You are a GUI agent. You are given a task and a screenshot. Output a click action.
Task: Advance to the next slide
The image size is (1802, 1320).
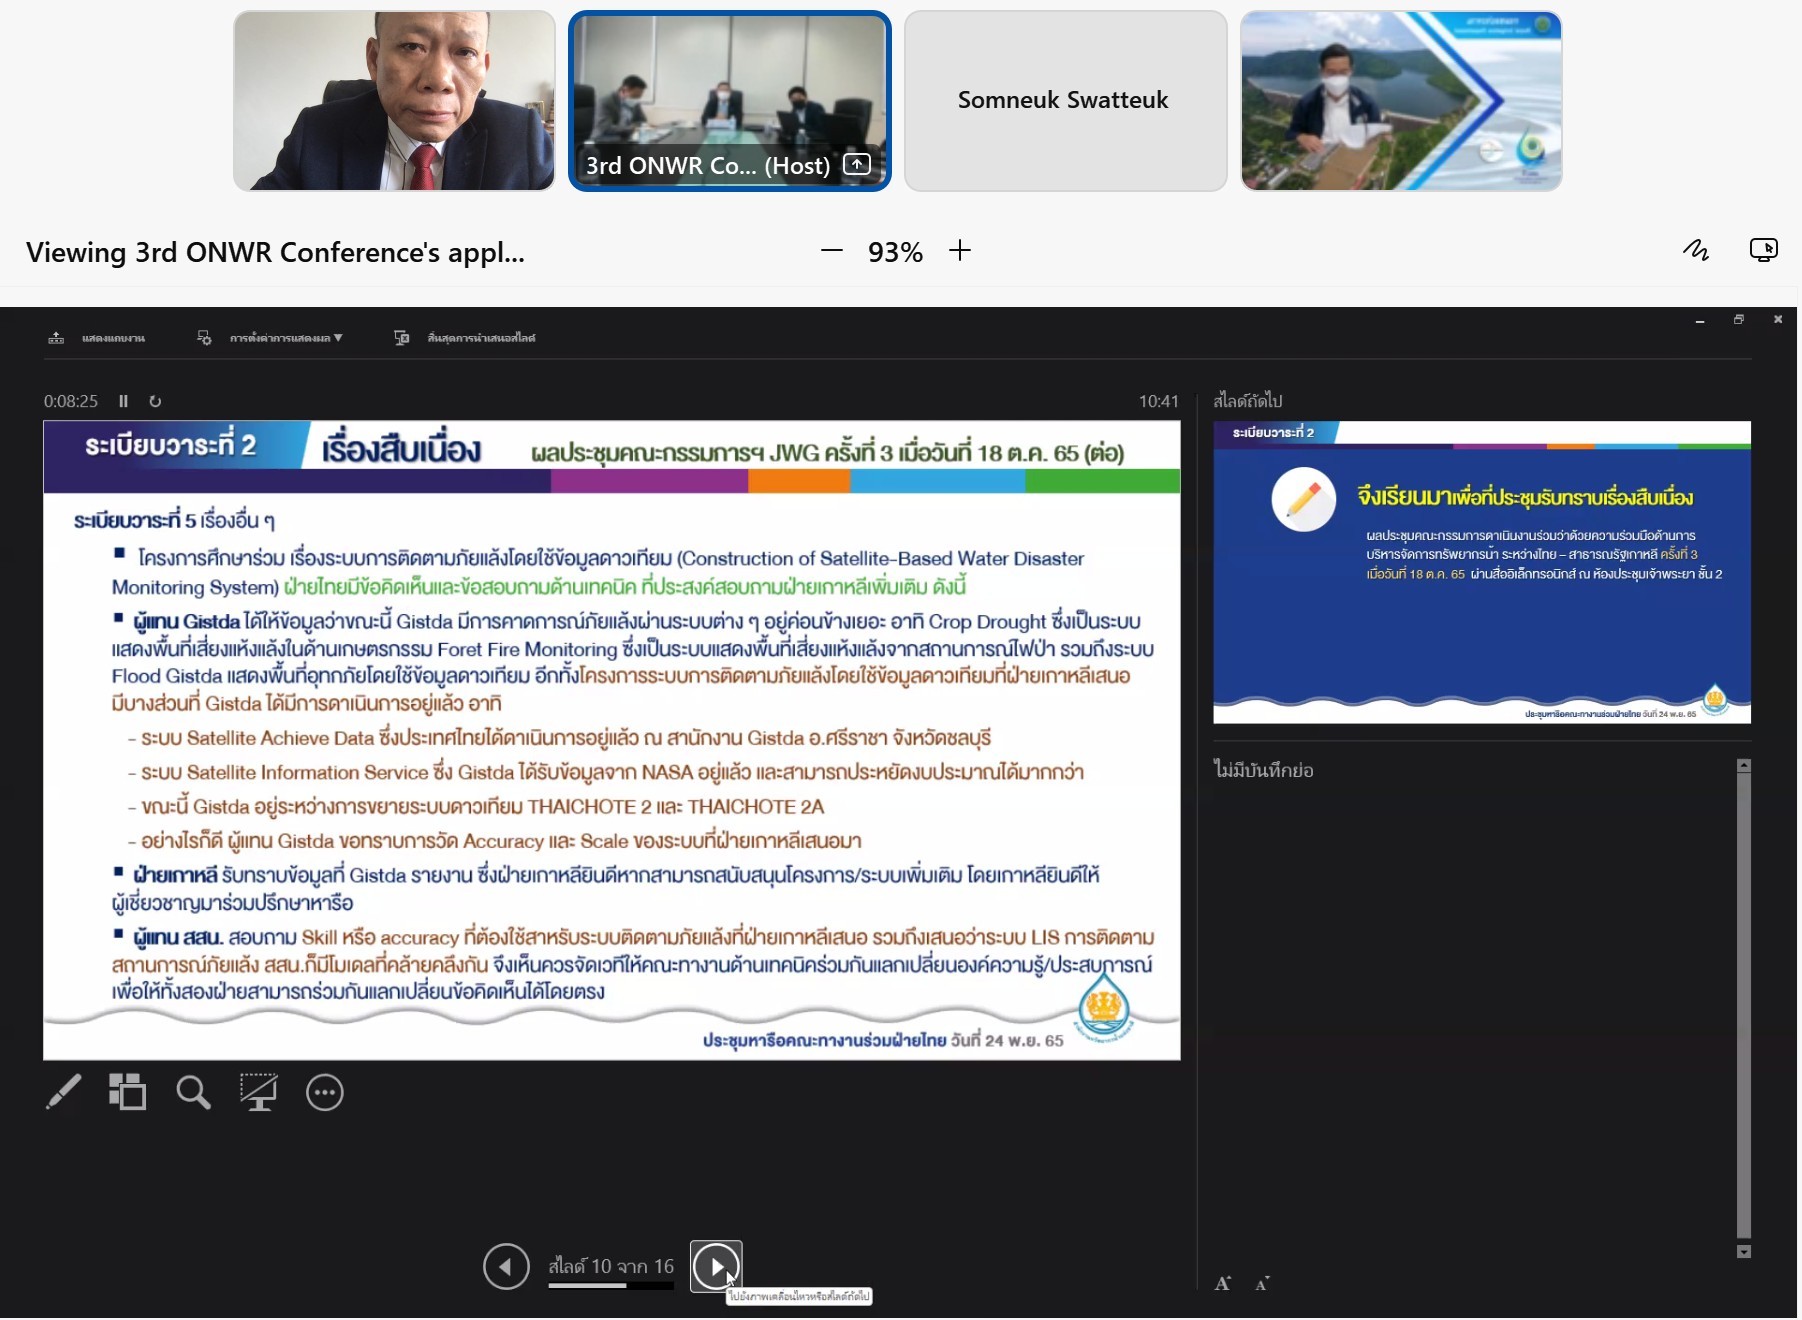coord(716,1267)
